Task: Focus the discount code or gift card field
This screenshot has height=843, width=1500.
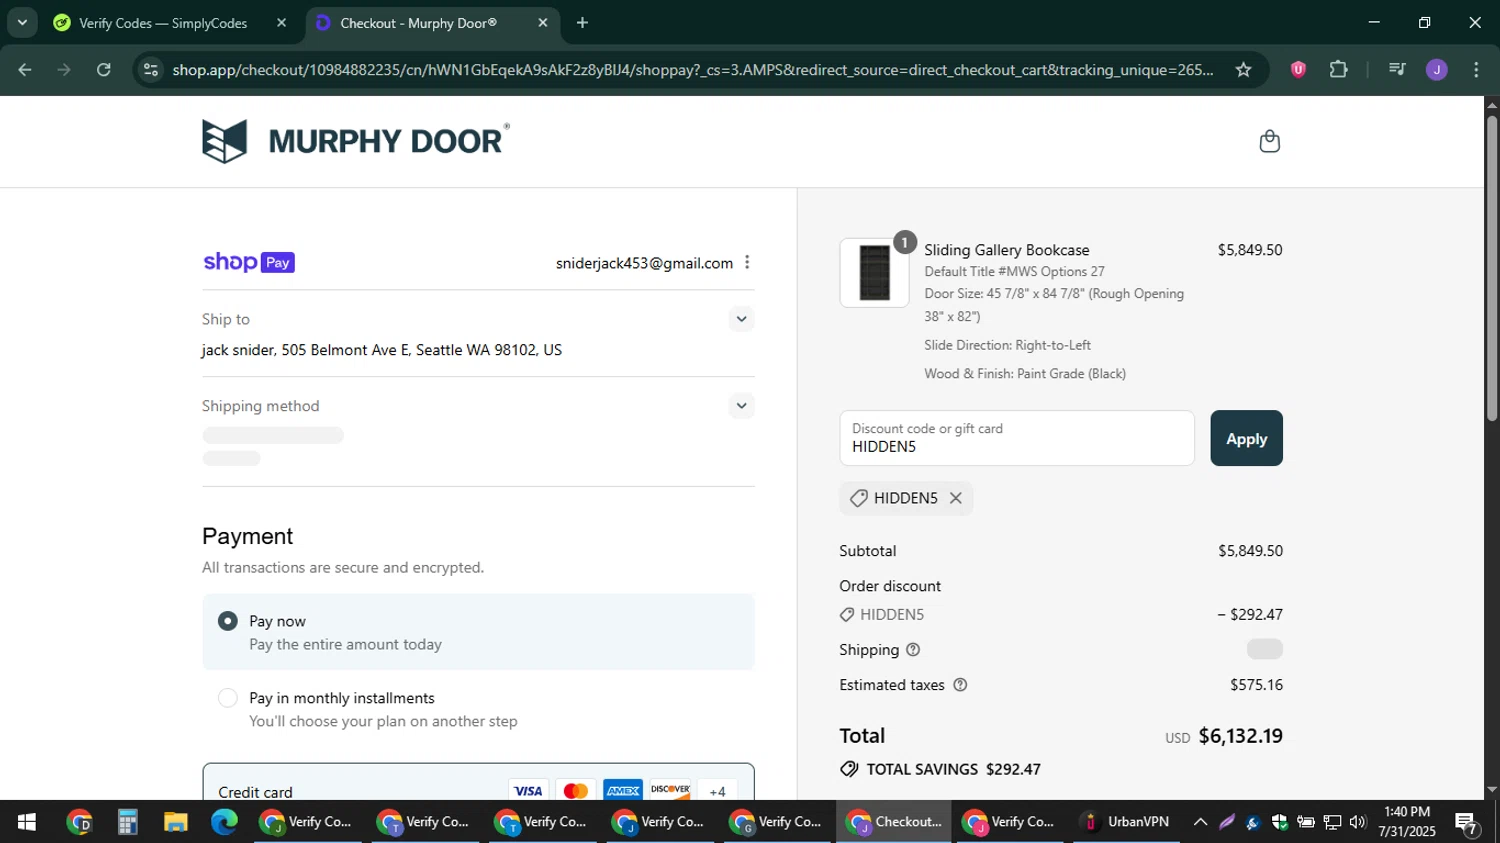Action: point(1017,438)
